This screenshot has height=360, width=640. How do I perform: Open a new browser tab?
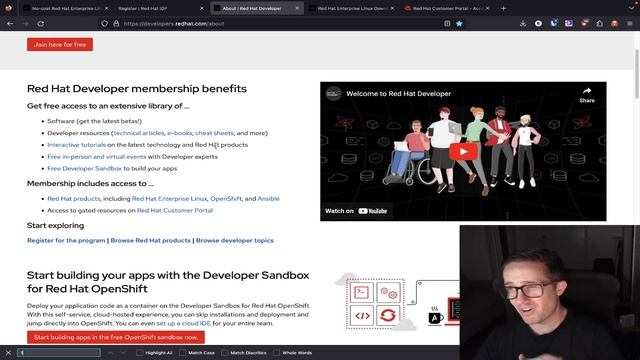click(503, 8)
